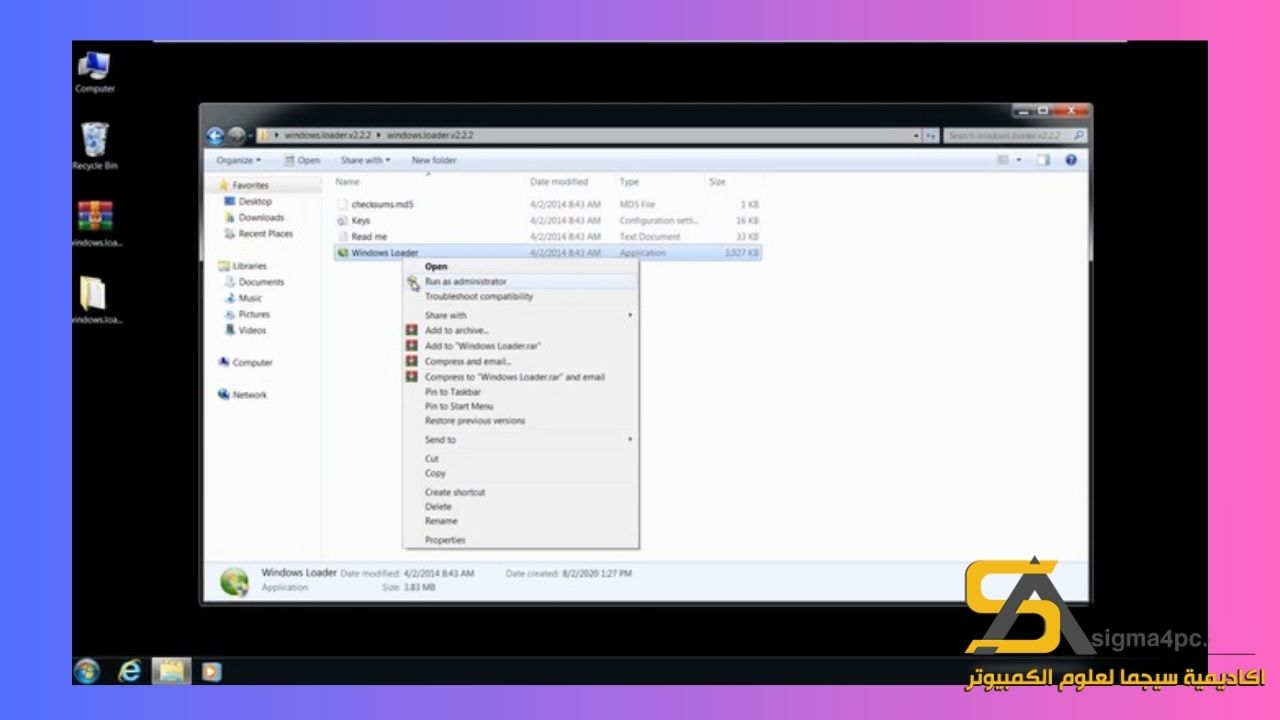Image resolution: width=1280 pixels, height=720 pixels.
Task: Select the yellow folder icon on the desktop
Action: tap(92, 294)
